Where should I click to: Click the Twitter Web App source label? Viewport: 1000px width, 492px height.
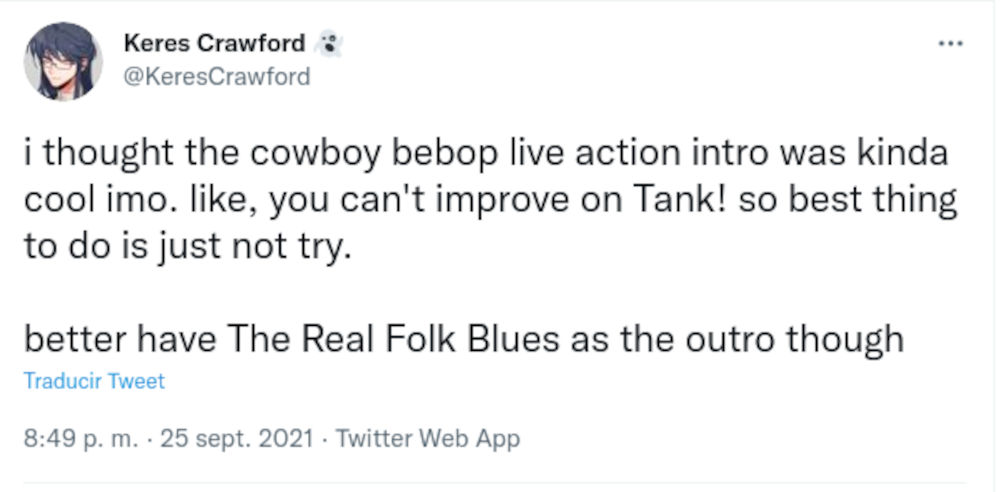coord(428,438)
